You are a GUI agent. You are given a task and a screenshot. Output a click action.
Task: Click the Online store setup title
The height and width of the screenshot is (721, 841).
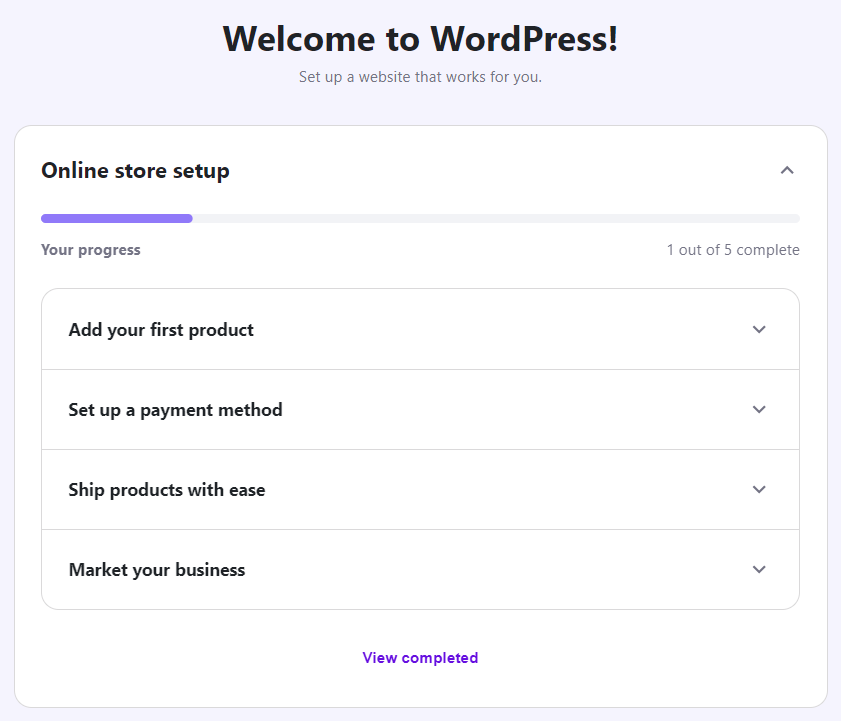pyautogui.click(x=134, y=170)
